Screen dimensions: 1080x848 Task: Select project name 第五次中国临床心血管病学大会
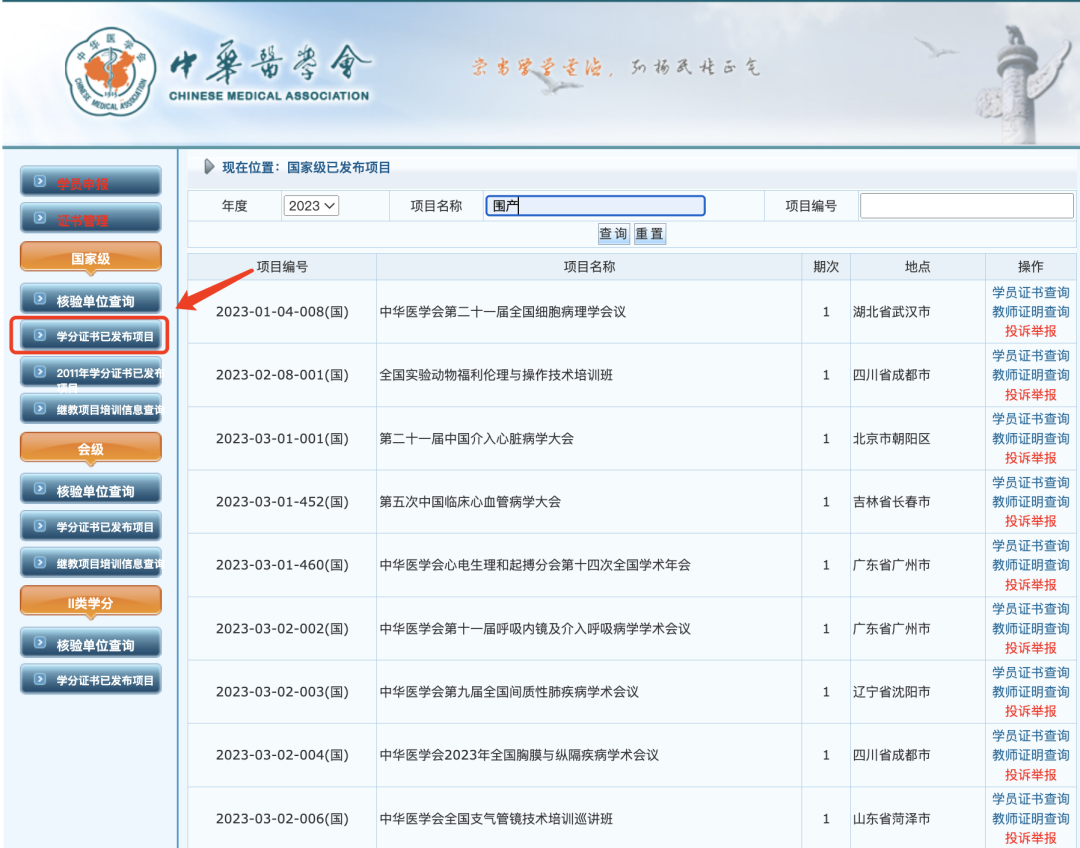click(470, 501)
